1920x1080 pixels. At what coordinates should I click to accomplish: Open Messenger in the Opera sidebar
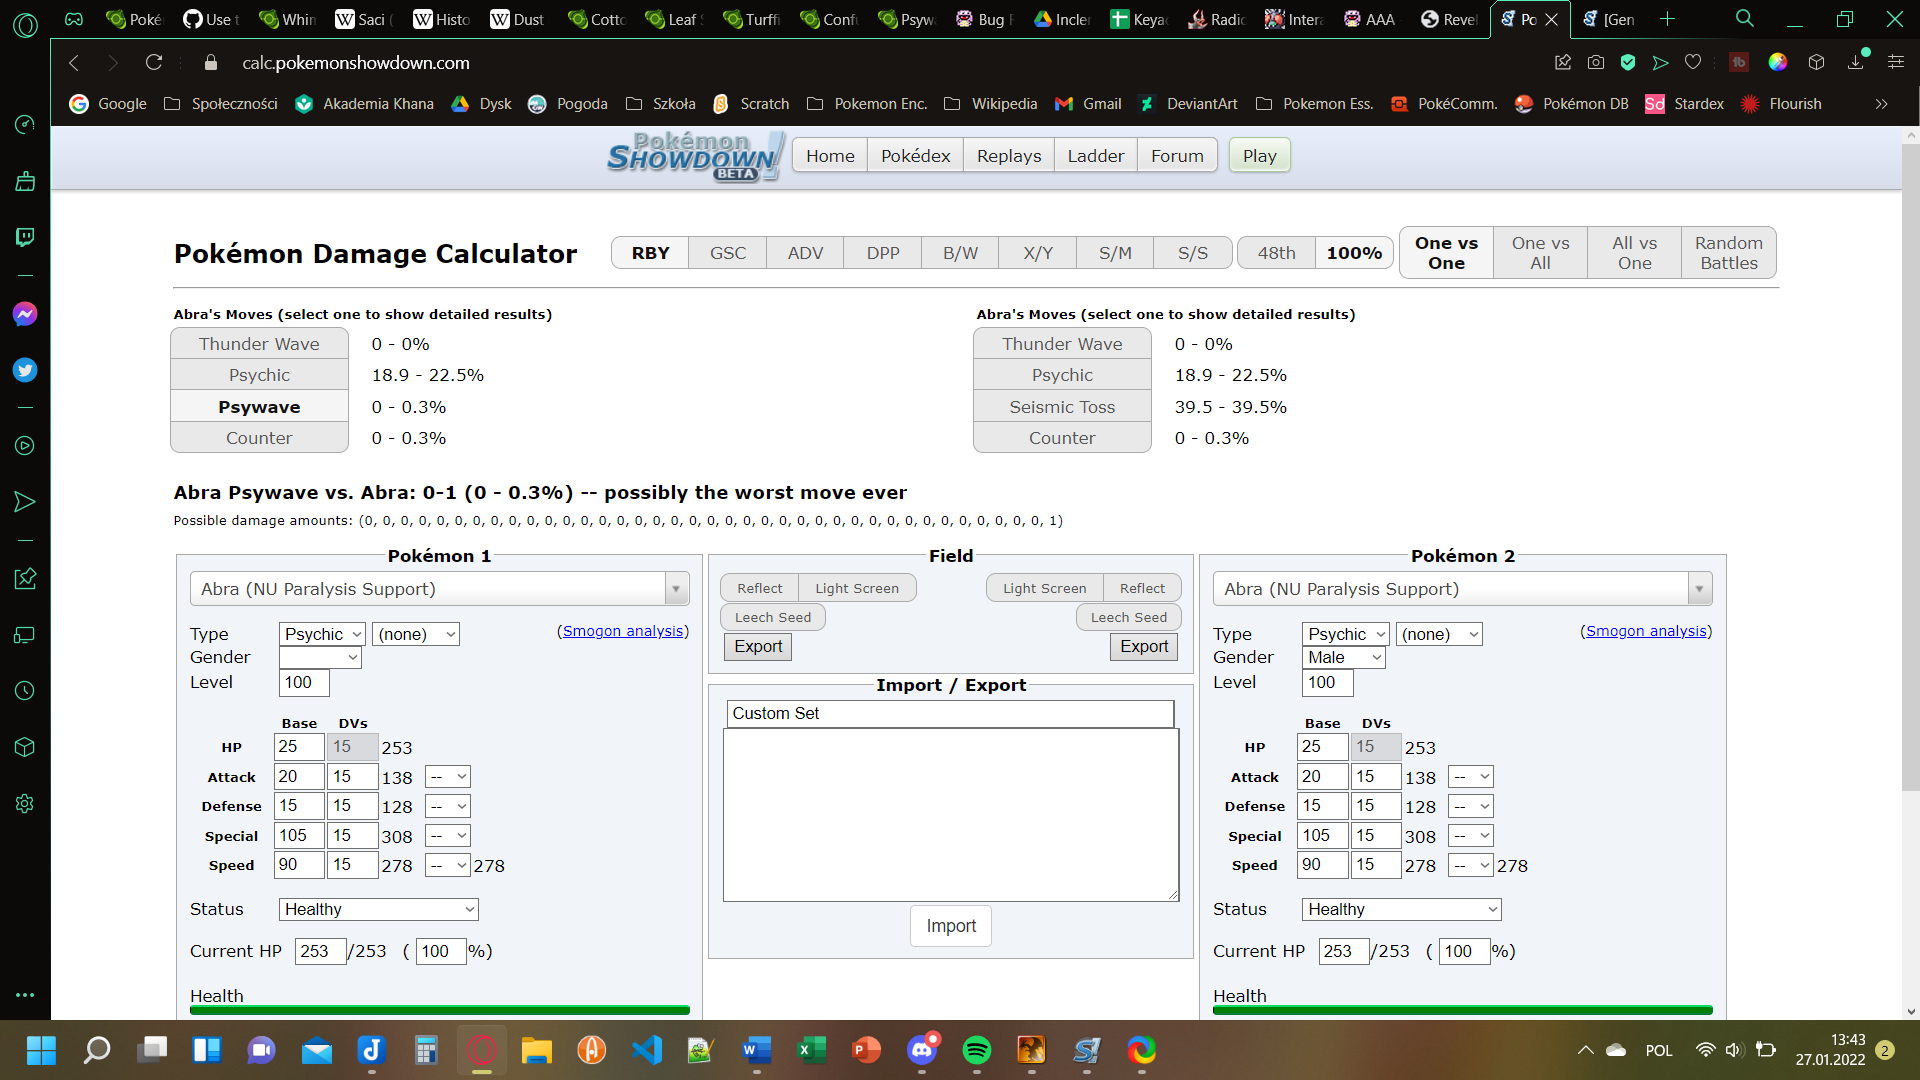click(25, 314)
